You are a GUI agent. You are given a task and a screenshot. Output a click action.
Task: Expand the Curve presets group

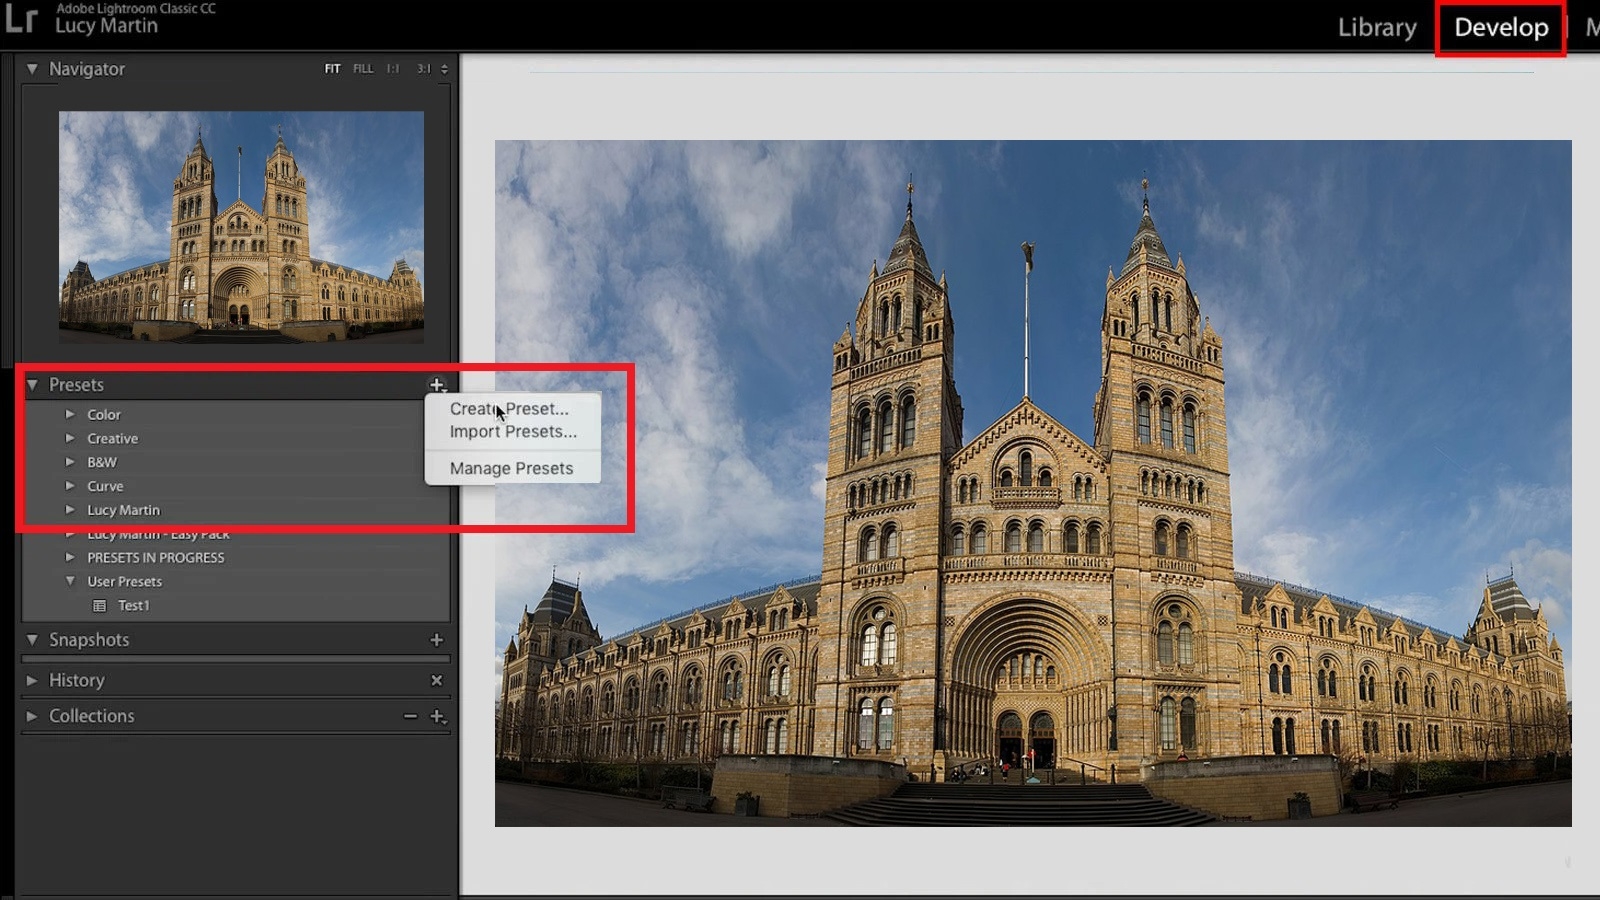pos(70,486)
